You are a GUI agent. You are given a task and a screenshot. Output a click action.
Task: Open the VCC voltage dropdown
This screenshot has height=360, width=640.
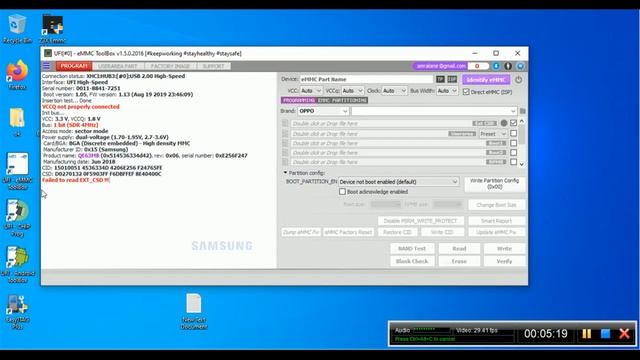click(311, 91)
